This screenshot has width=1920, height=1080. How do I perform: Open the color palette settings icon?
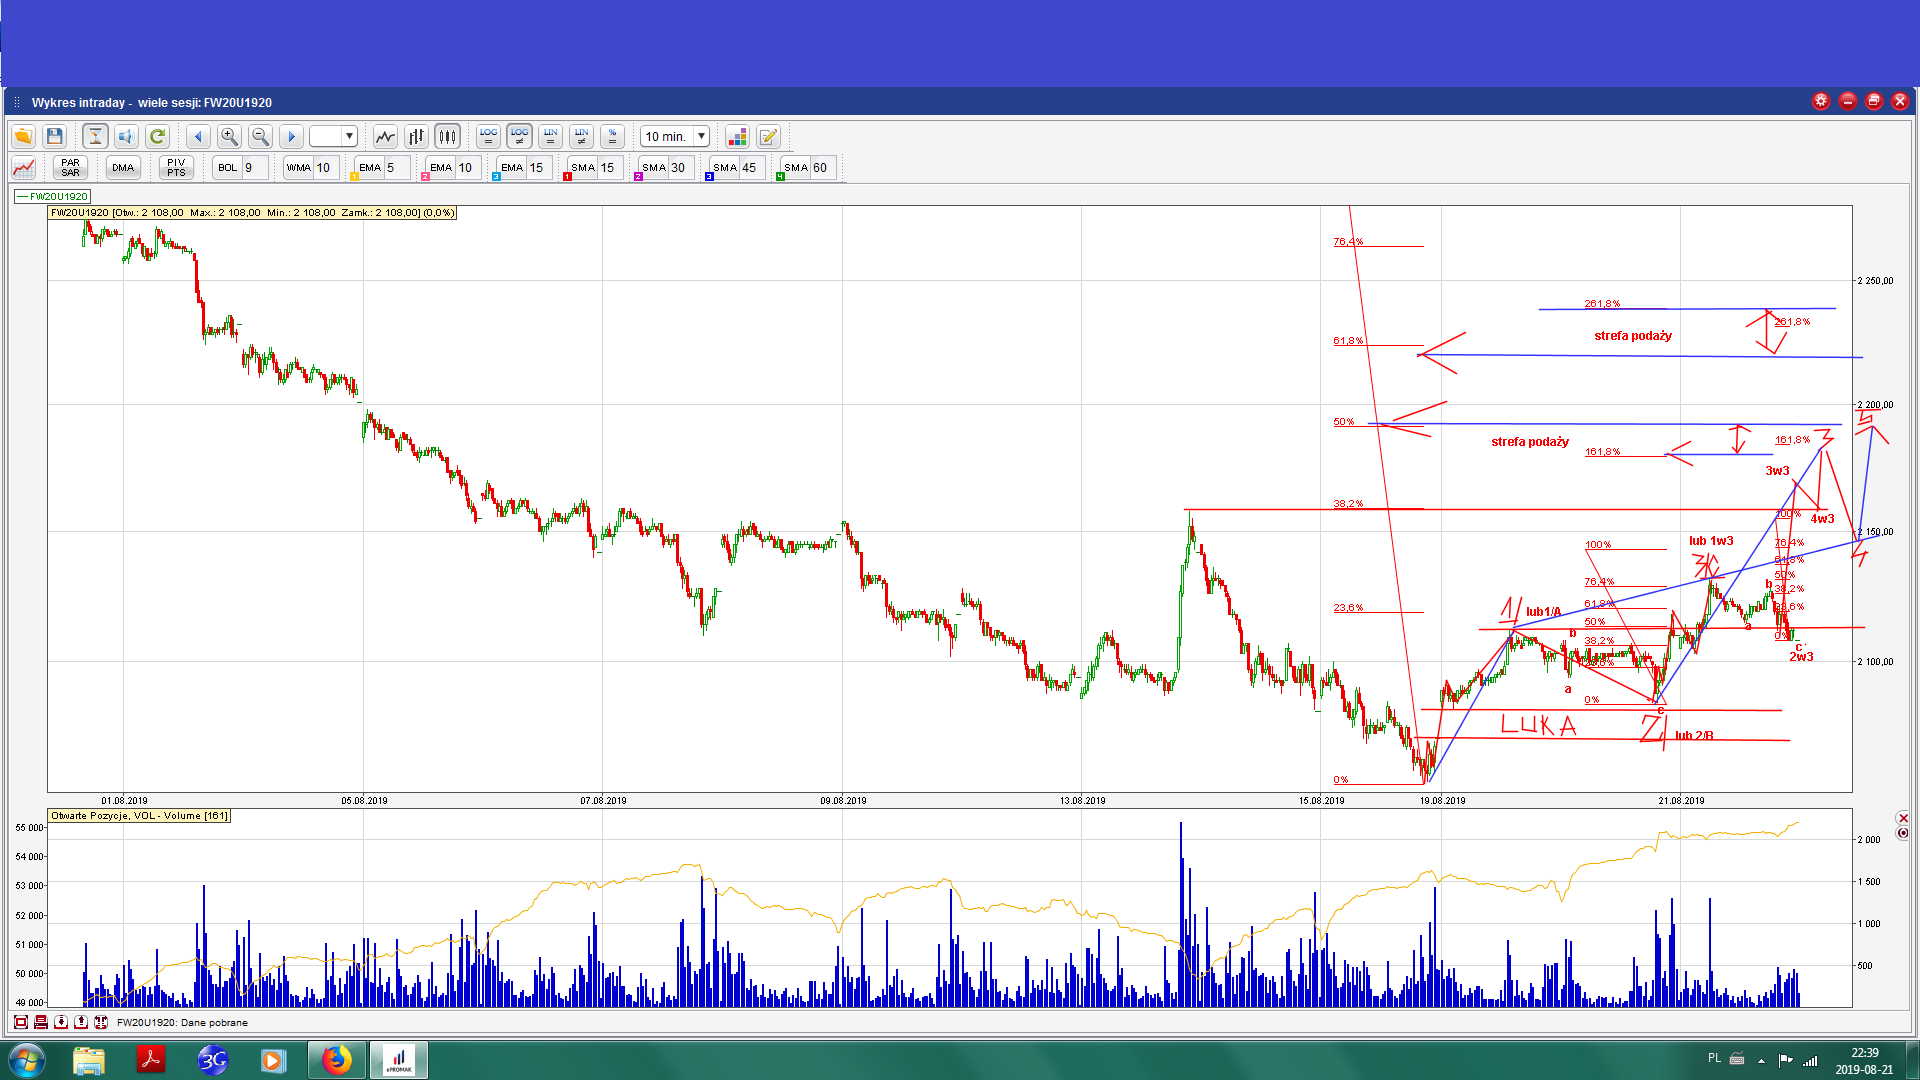click(737, 136)
